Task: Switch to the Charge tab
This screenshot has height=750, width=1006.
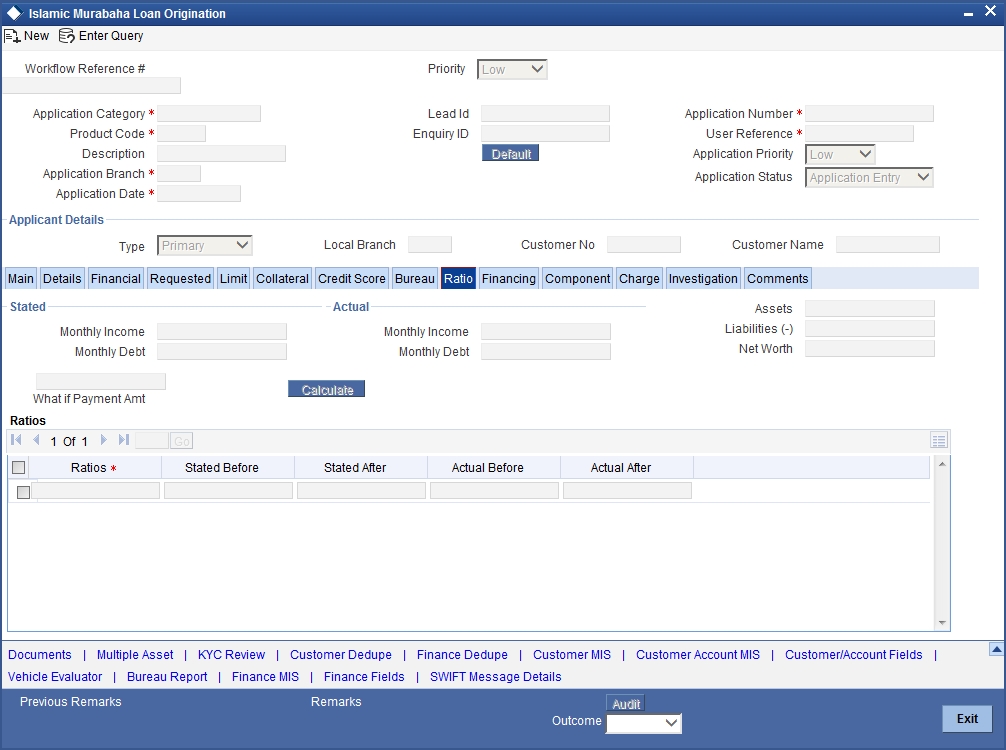Action: pos(639,278)
